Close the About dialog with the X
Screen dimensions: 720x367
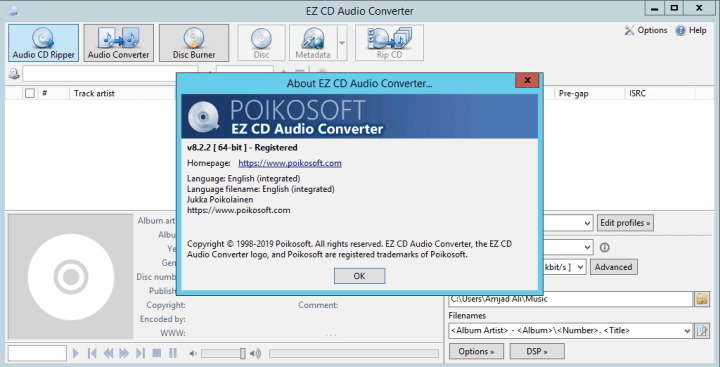click(x=527, y=80)
